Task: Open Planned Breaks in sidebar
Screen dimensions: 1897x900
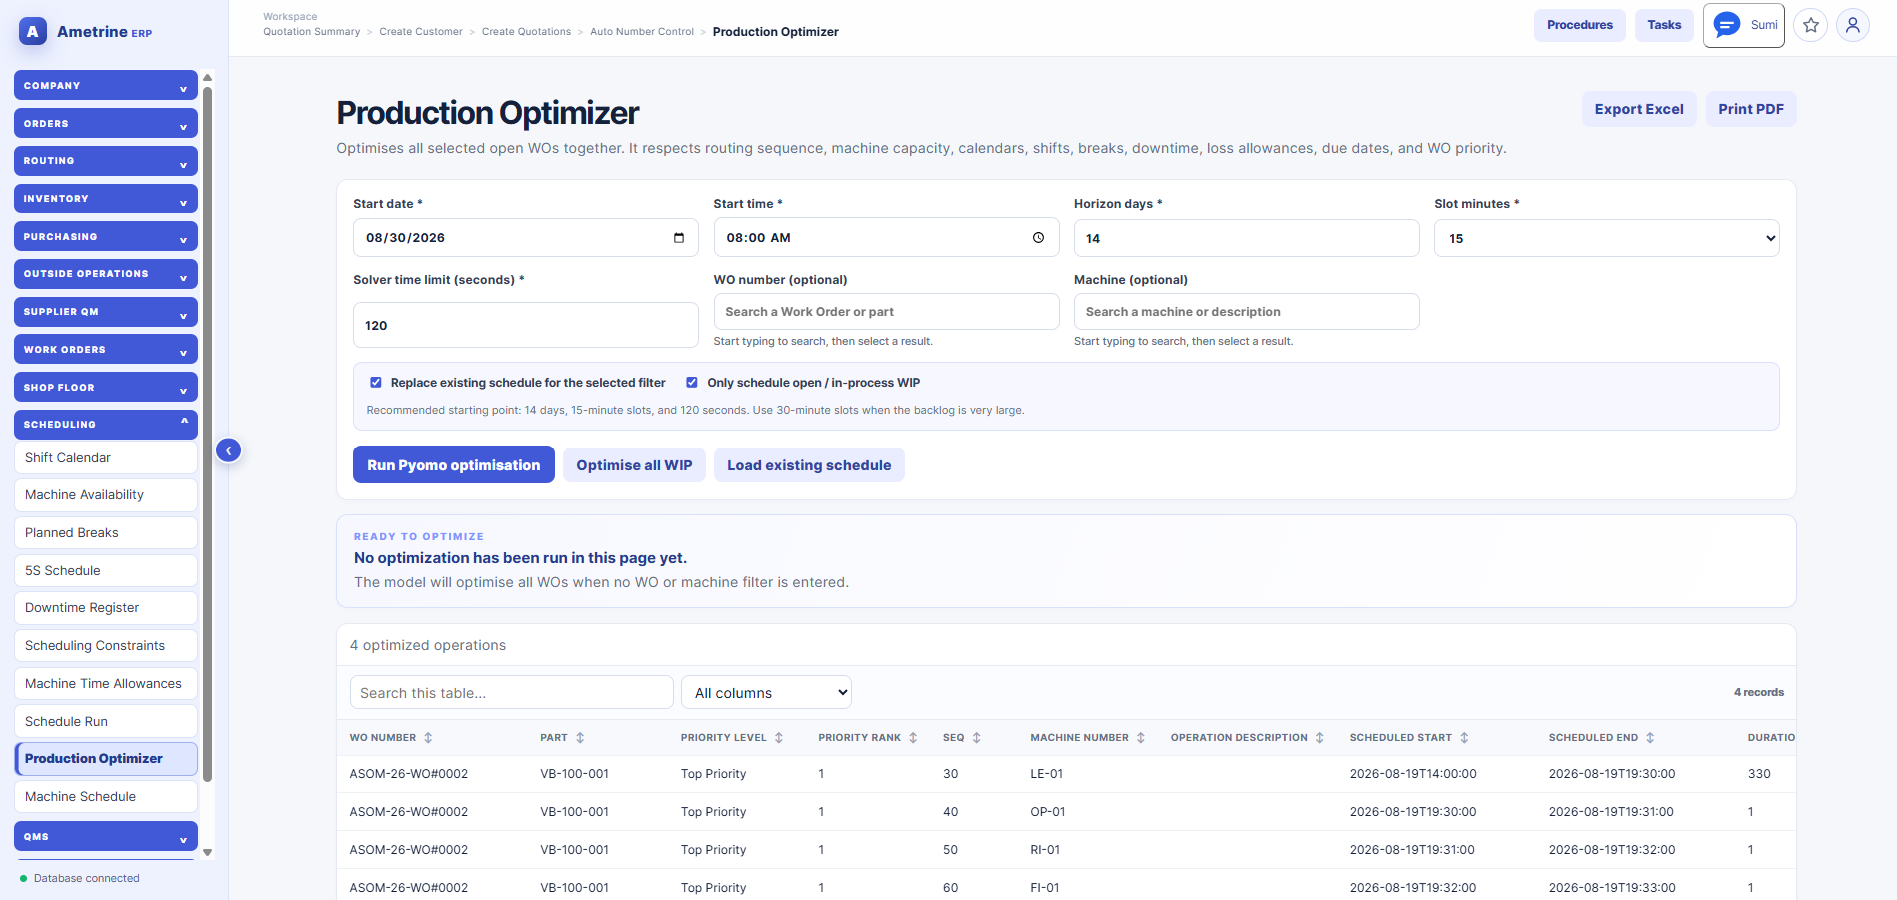Action: (x=106, y=533)
